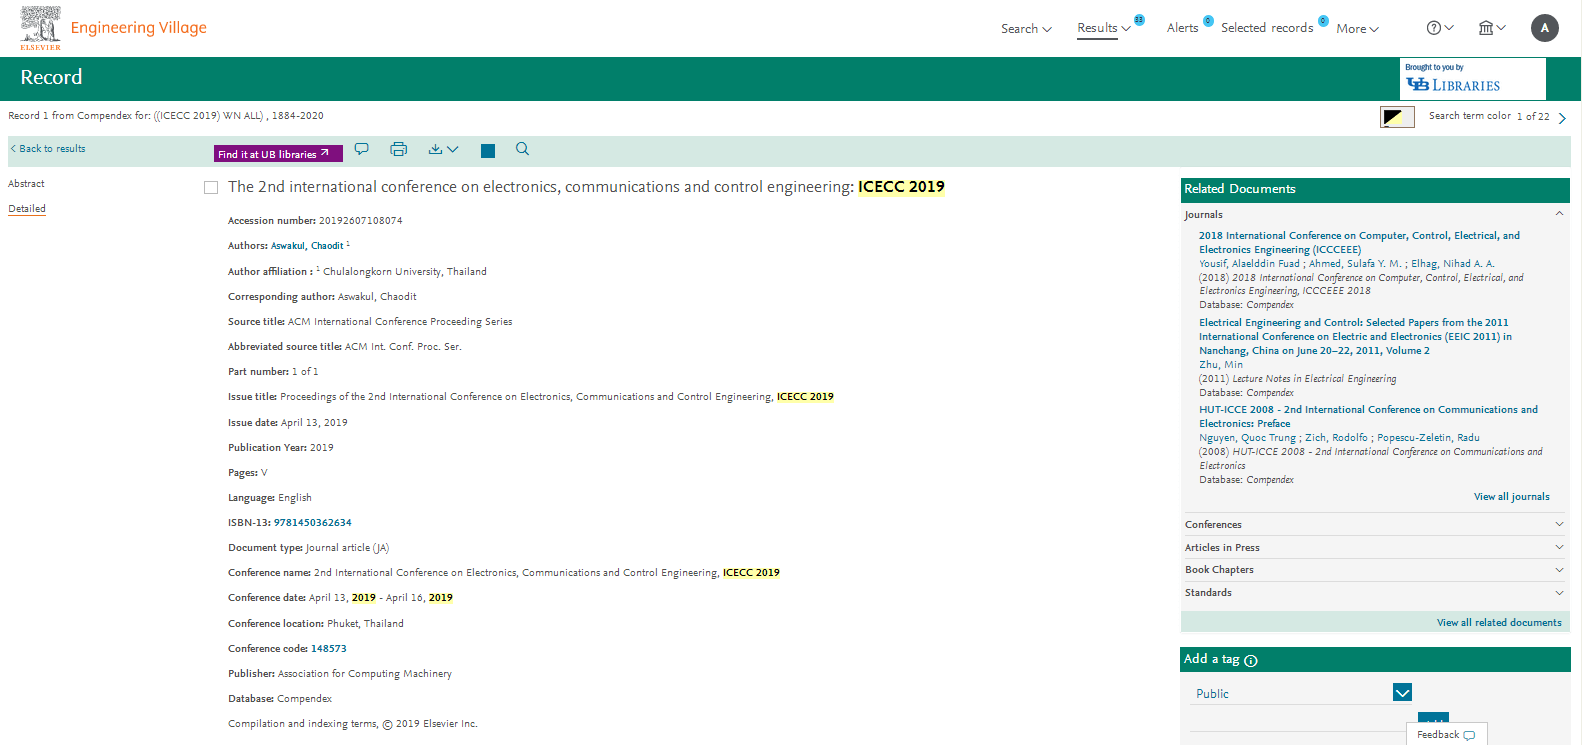The height and width of the screenshot is (745, 1582).
Task: Click View all journals link
Action: [x=1511, y=497]
